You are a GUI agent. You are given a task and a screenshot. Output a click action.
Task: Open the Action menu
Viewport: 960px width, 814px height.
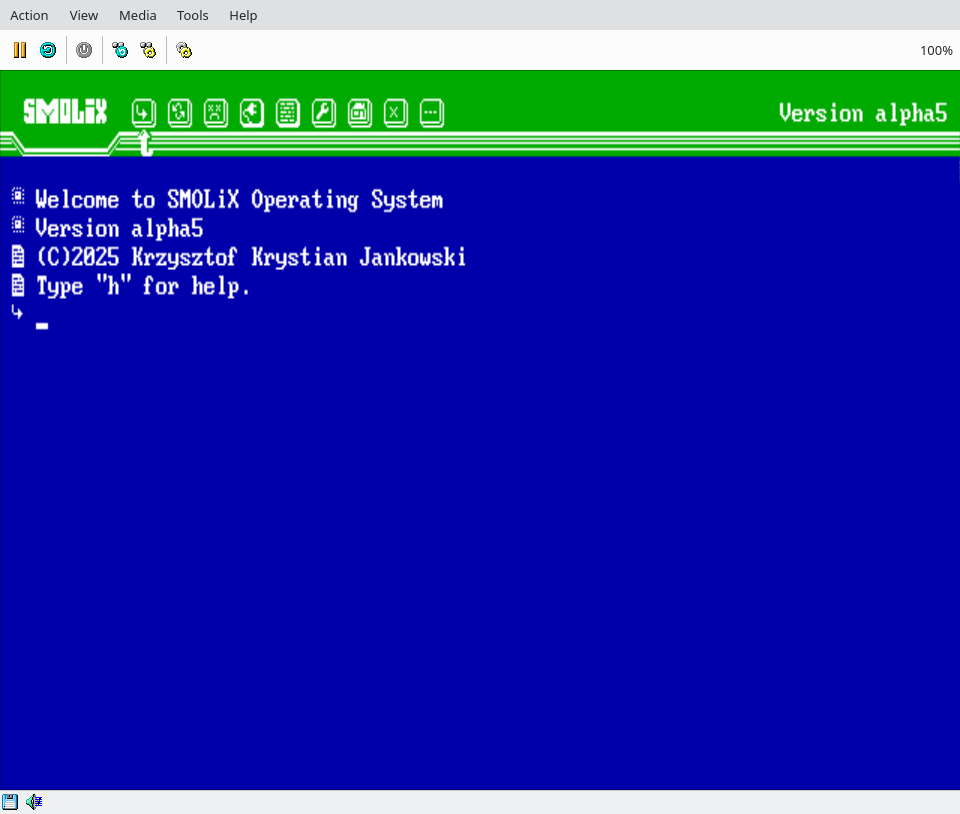[x=29, y=15]
